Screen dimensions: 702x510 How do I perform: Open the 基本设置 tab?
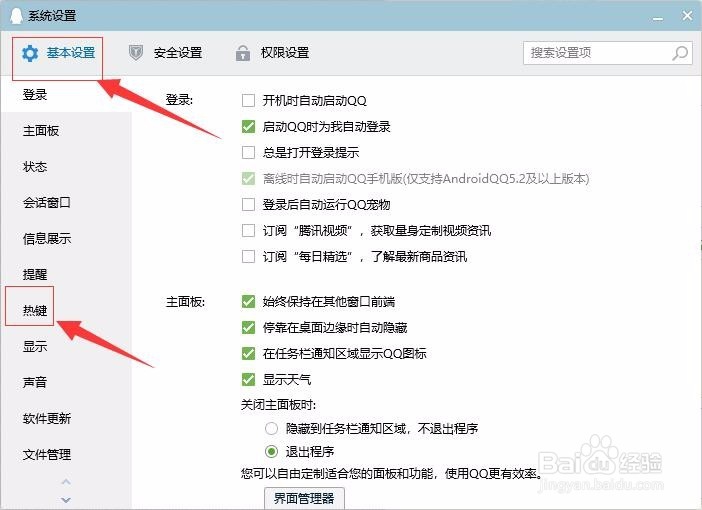58,53
